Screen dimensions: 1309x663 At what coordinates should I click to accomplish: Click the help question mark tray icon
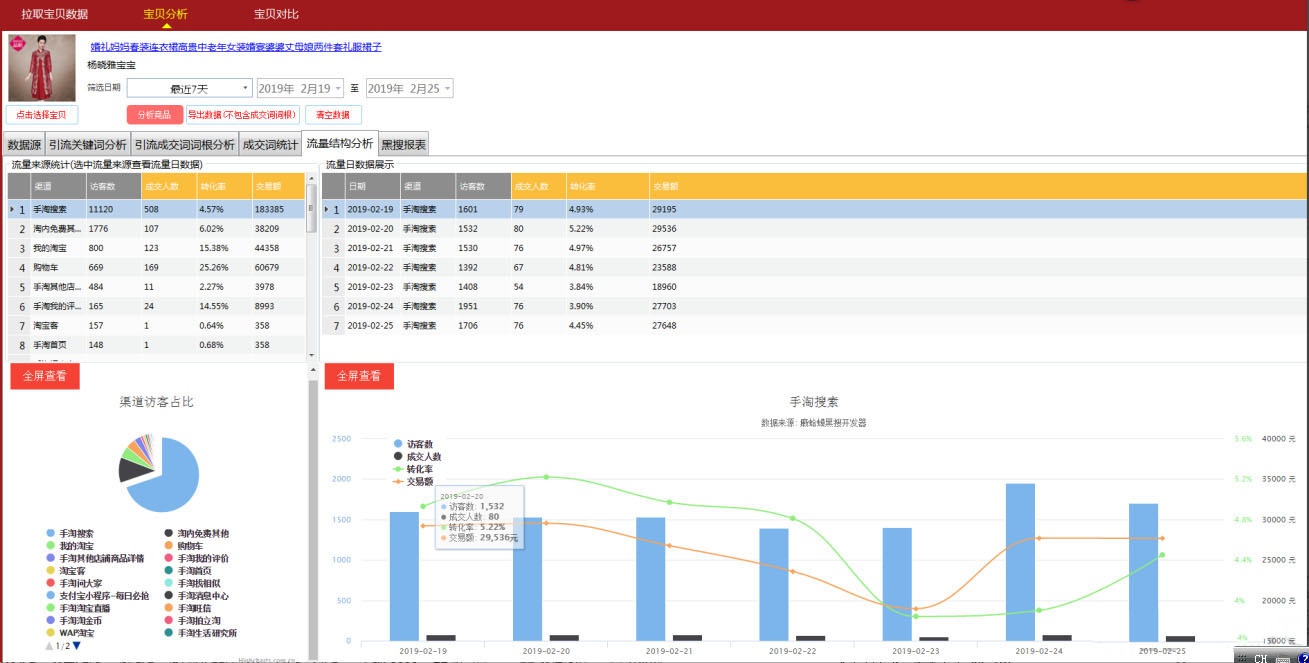pyautogui.click(x=1302, y=657)
